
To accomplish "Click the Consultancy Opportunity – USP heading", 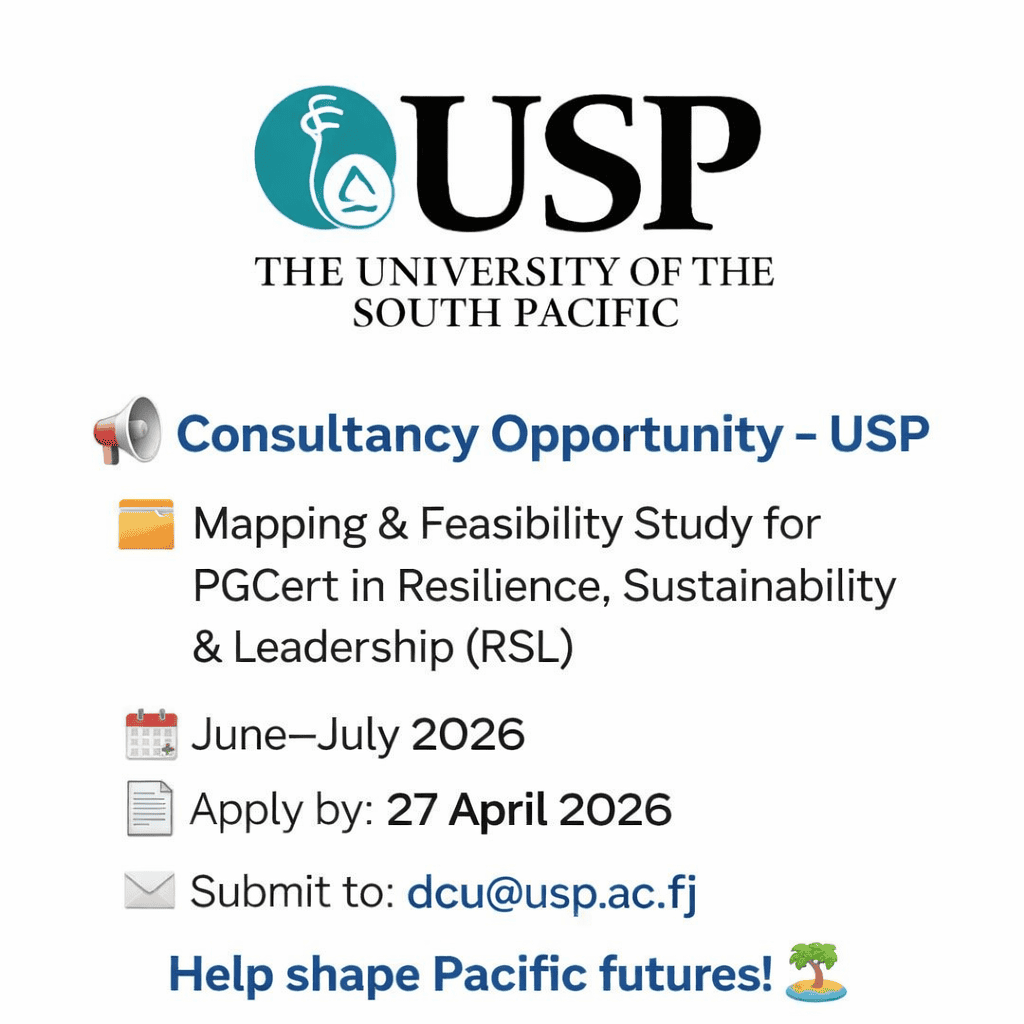I will (553, 434).
